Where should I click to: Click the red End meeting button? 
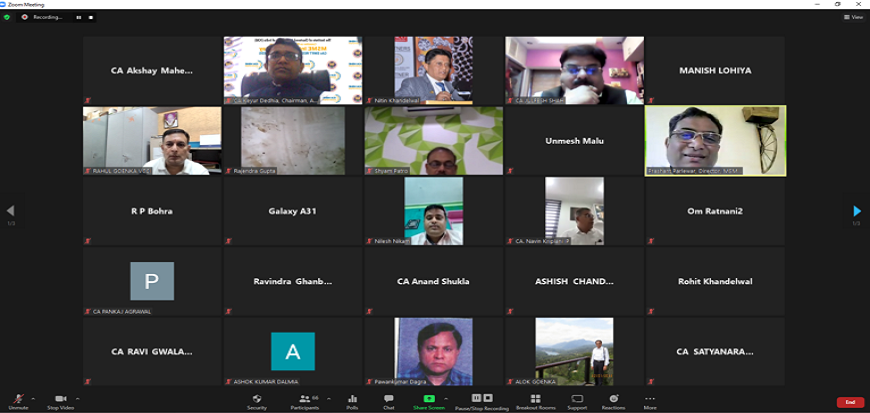[850, 402]
